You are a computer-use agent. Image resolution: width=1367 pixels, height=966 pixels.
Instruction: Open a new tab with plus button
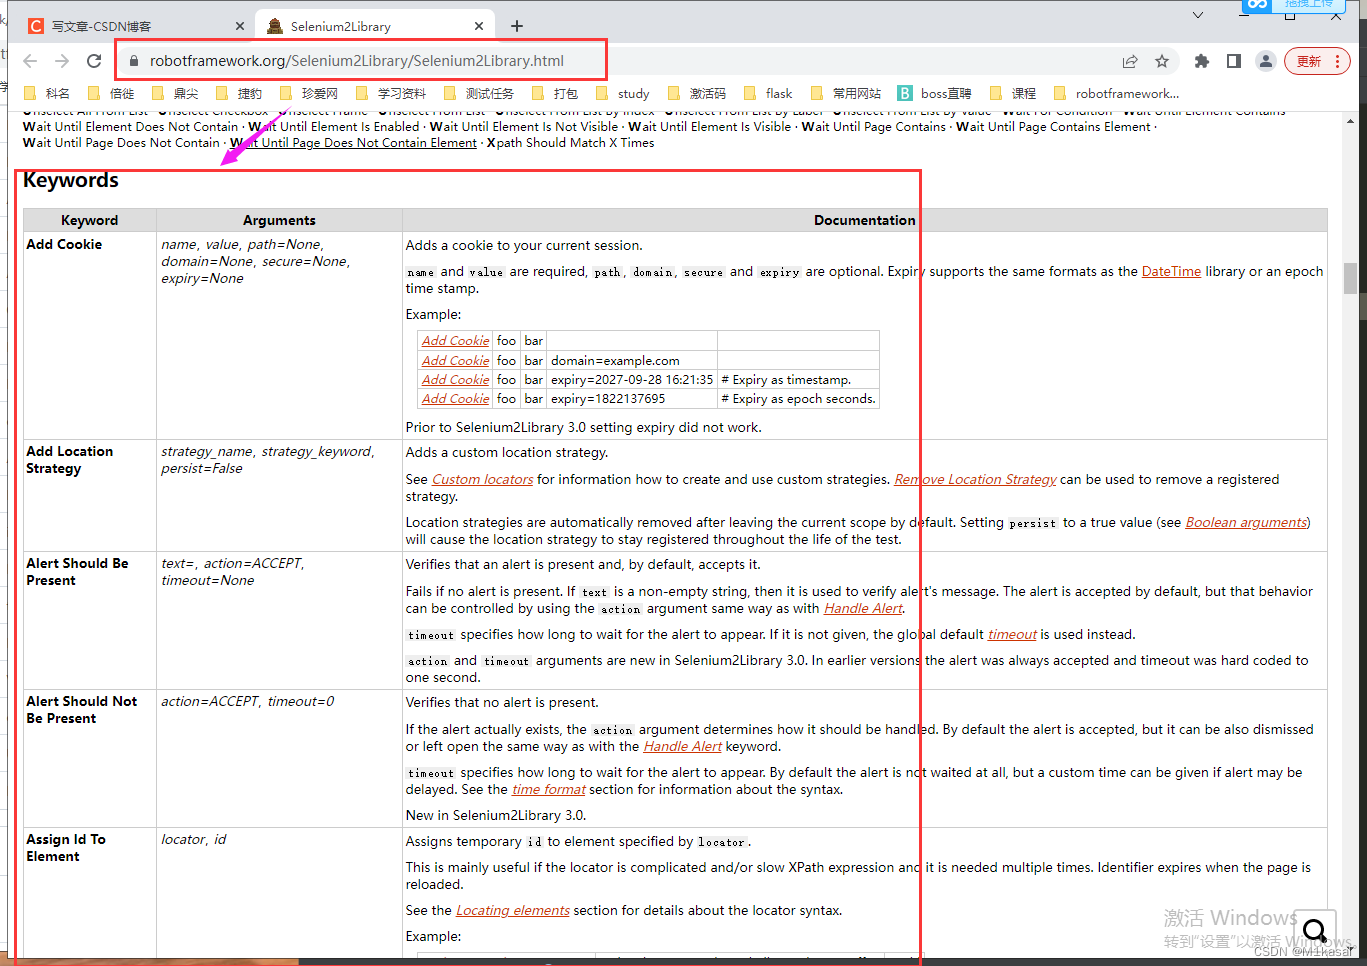tap(516, 26)
